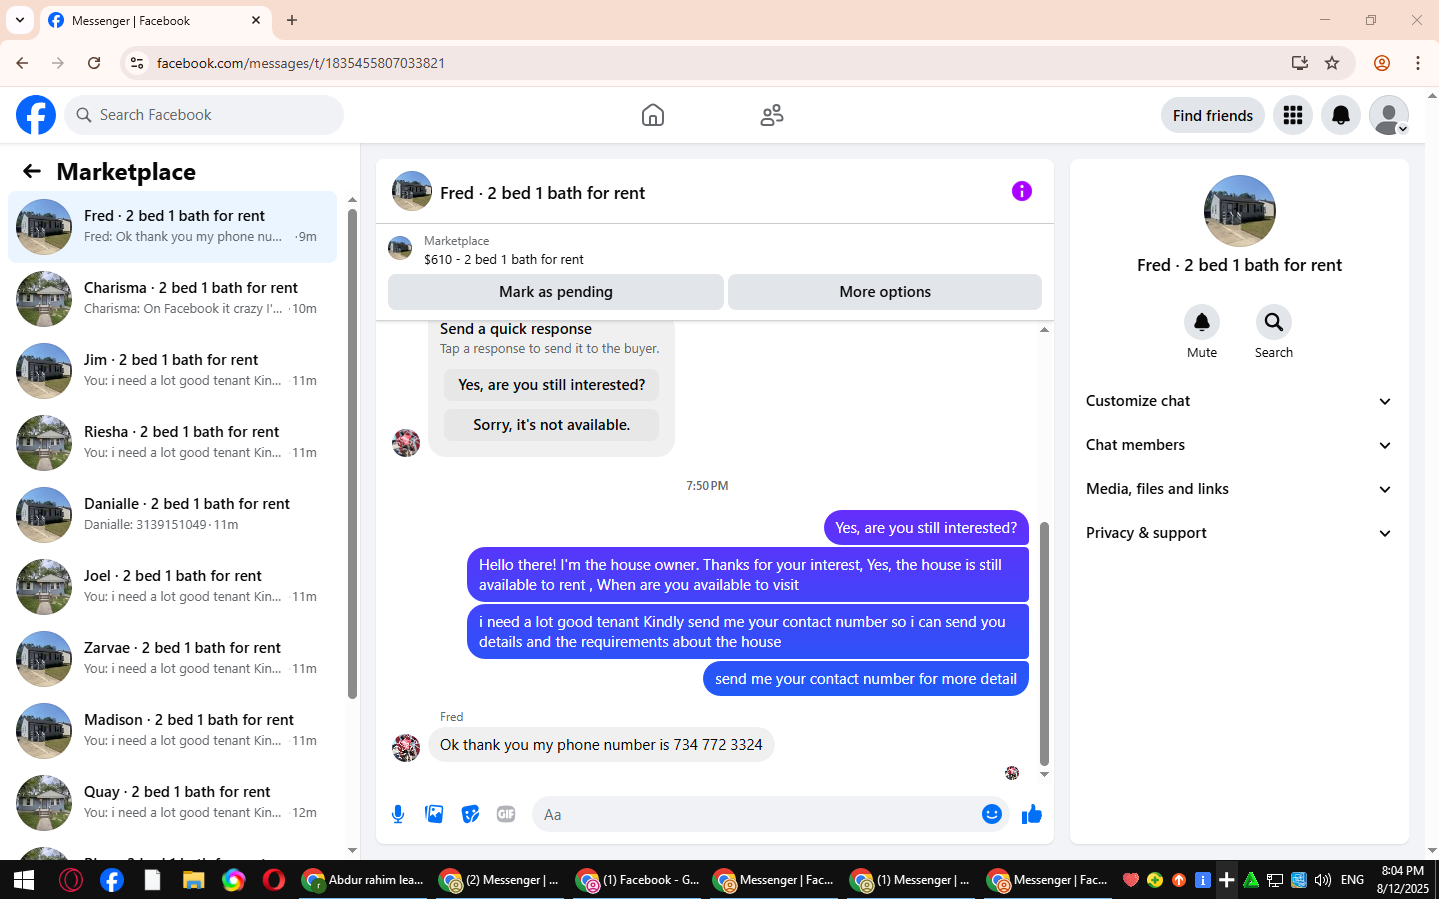Viewport: 1439px width, 899px height.
Task: Expand Customize chat section
Action: coord(1239,401)
